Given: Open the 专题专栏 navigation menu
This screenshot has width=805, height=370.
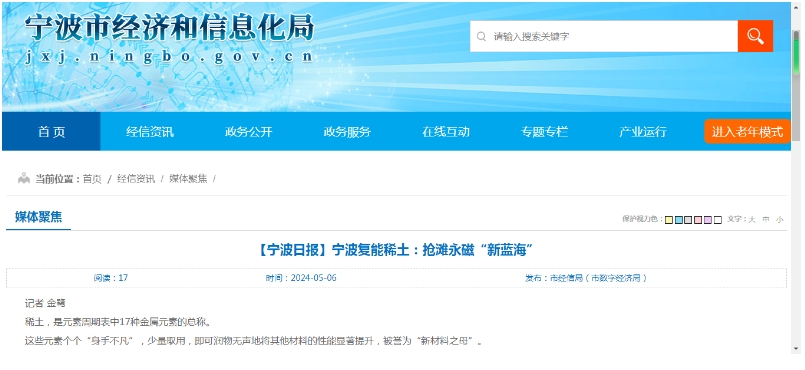Looking at the screenshot, I should (544, 132).
